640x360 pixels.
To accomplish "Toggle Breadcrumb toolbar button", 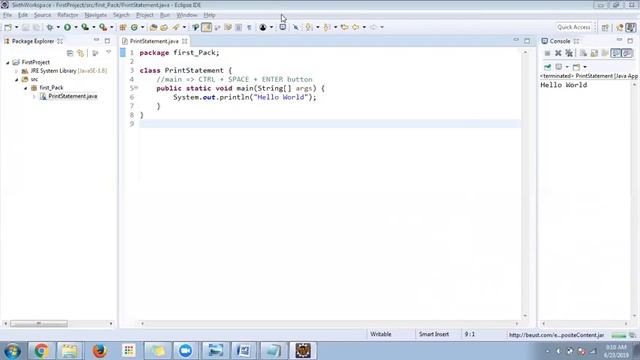I will tap(196, 27).
